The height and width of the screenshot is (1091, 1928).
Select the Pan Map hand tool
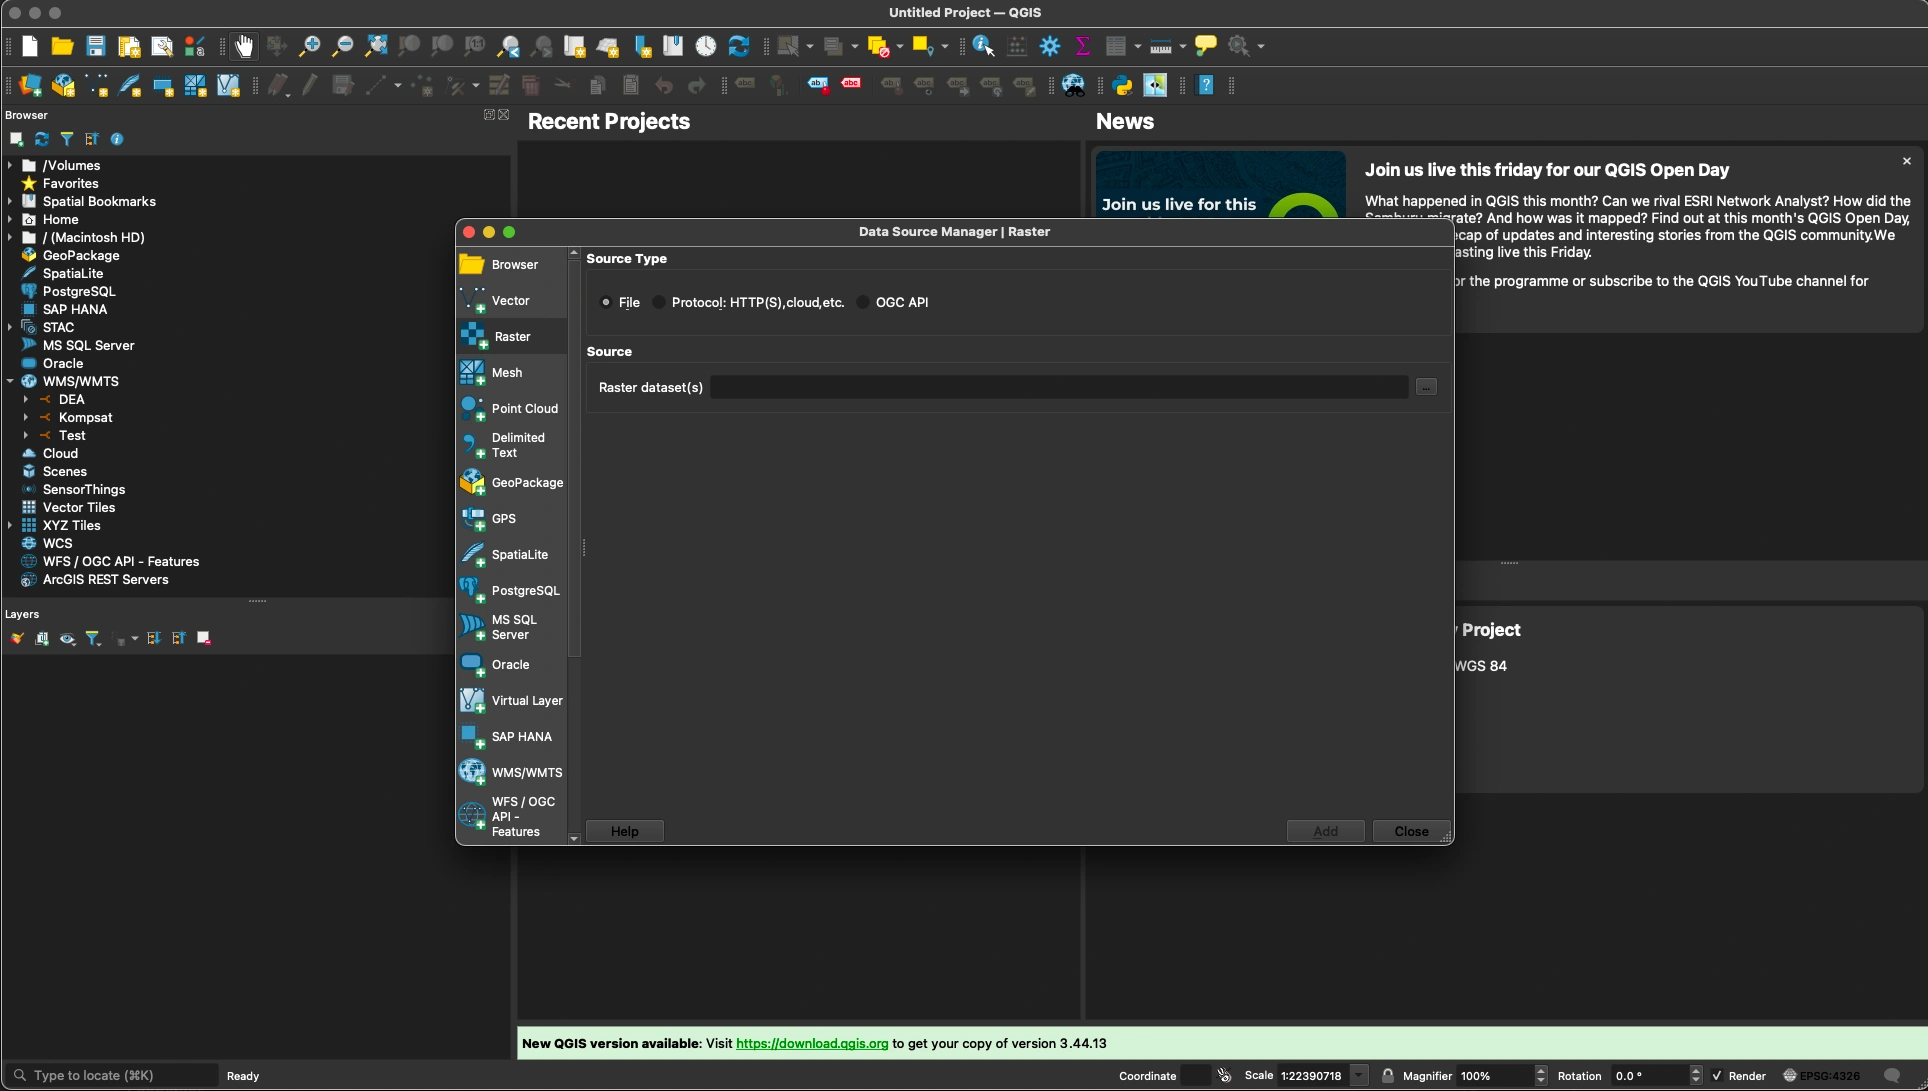244,46
